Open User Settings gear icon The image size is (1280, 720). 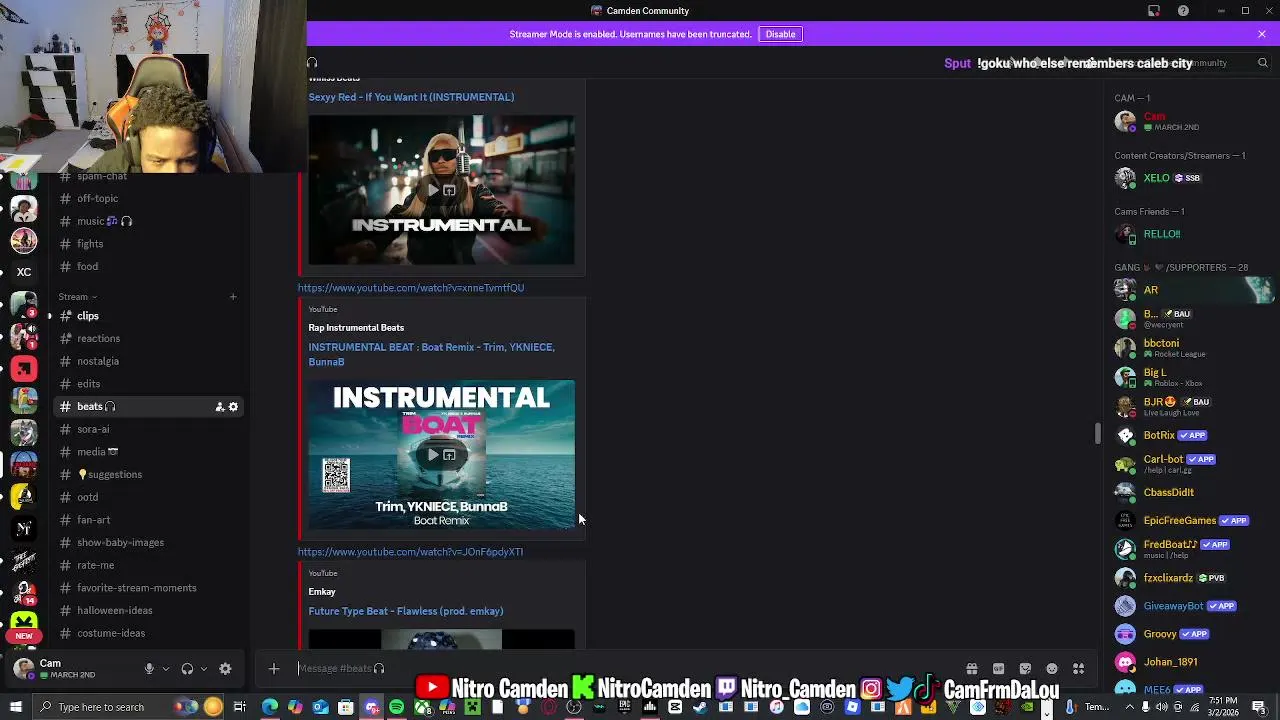225,669
